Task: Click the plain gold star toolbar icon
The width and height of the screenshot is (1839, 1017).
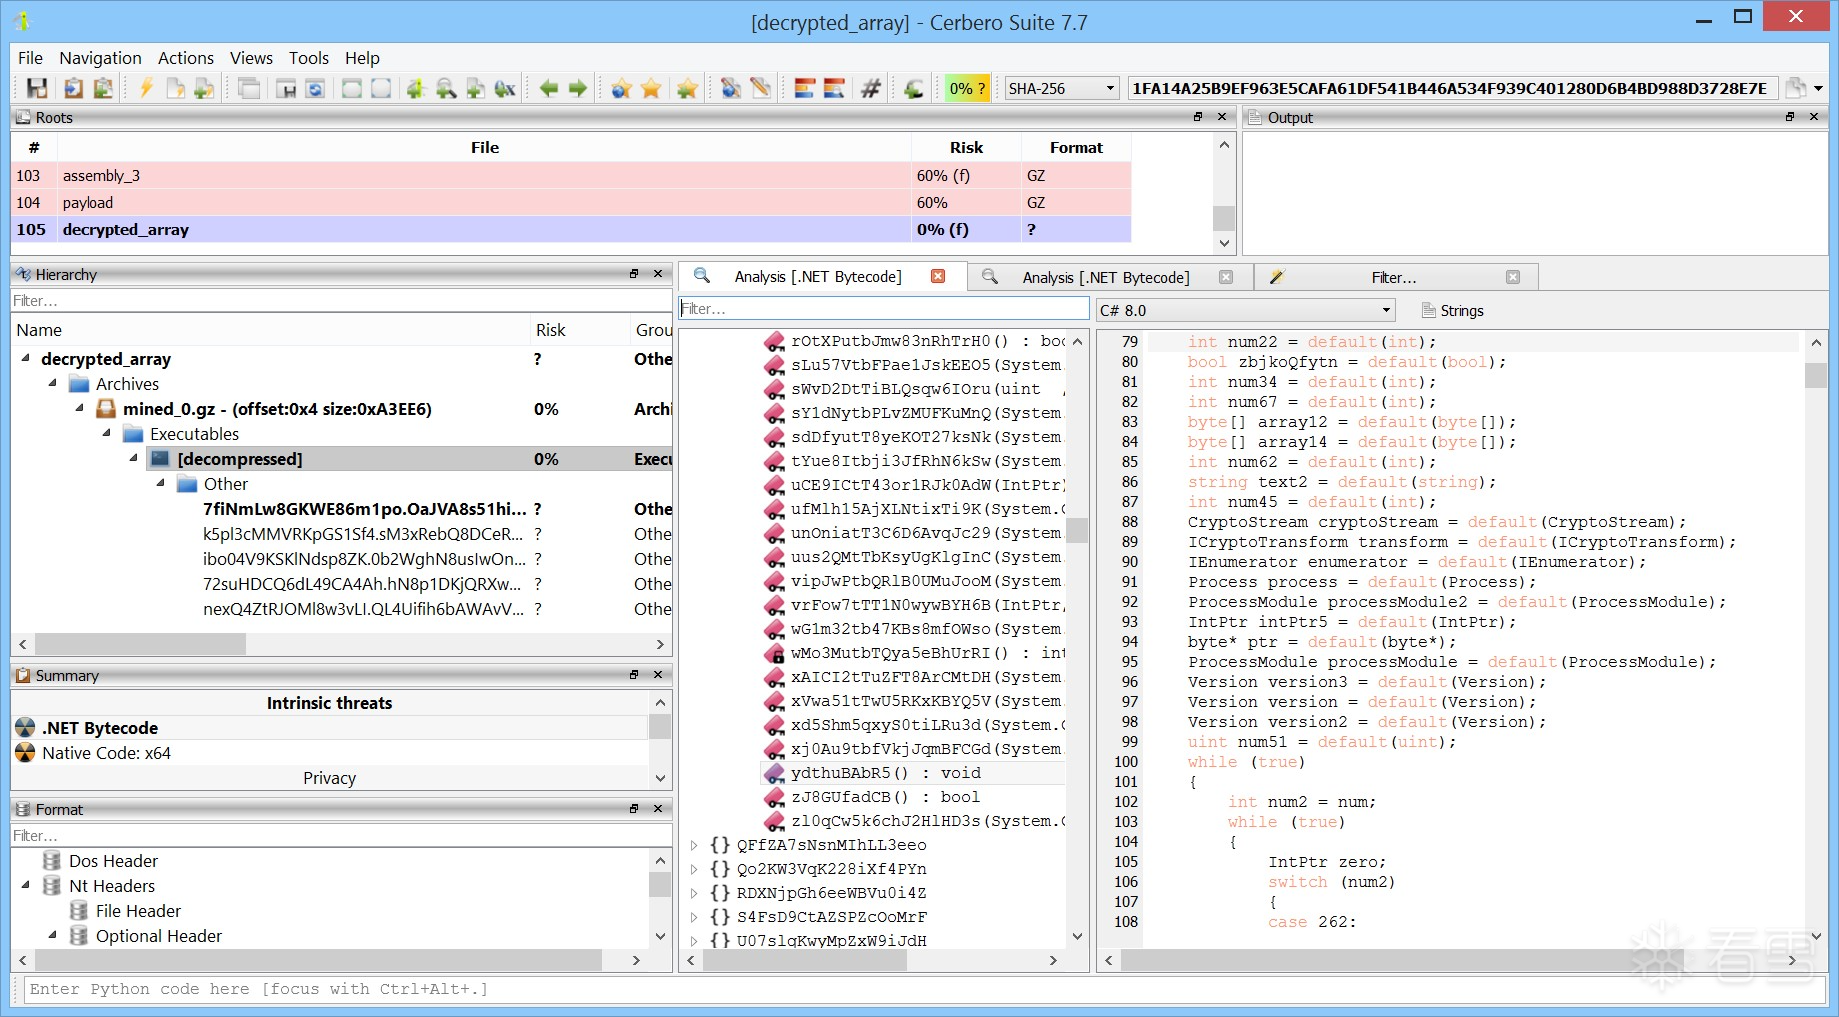Action: click(651, 89)
